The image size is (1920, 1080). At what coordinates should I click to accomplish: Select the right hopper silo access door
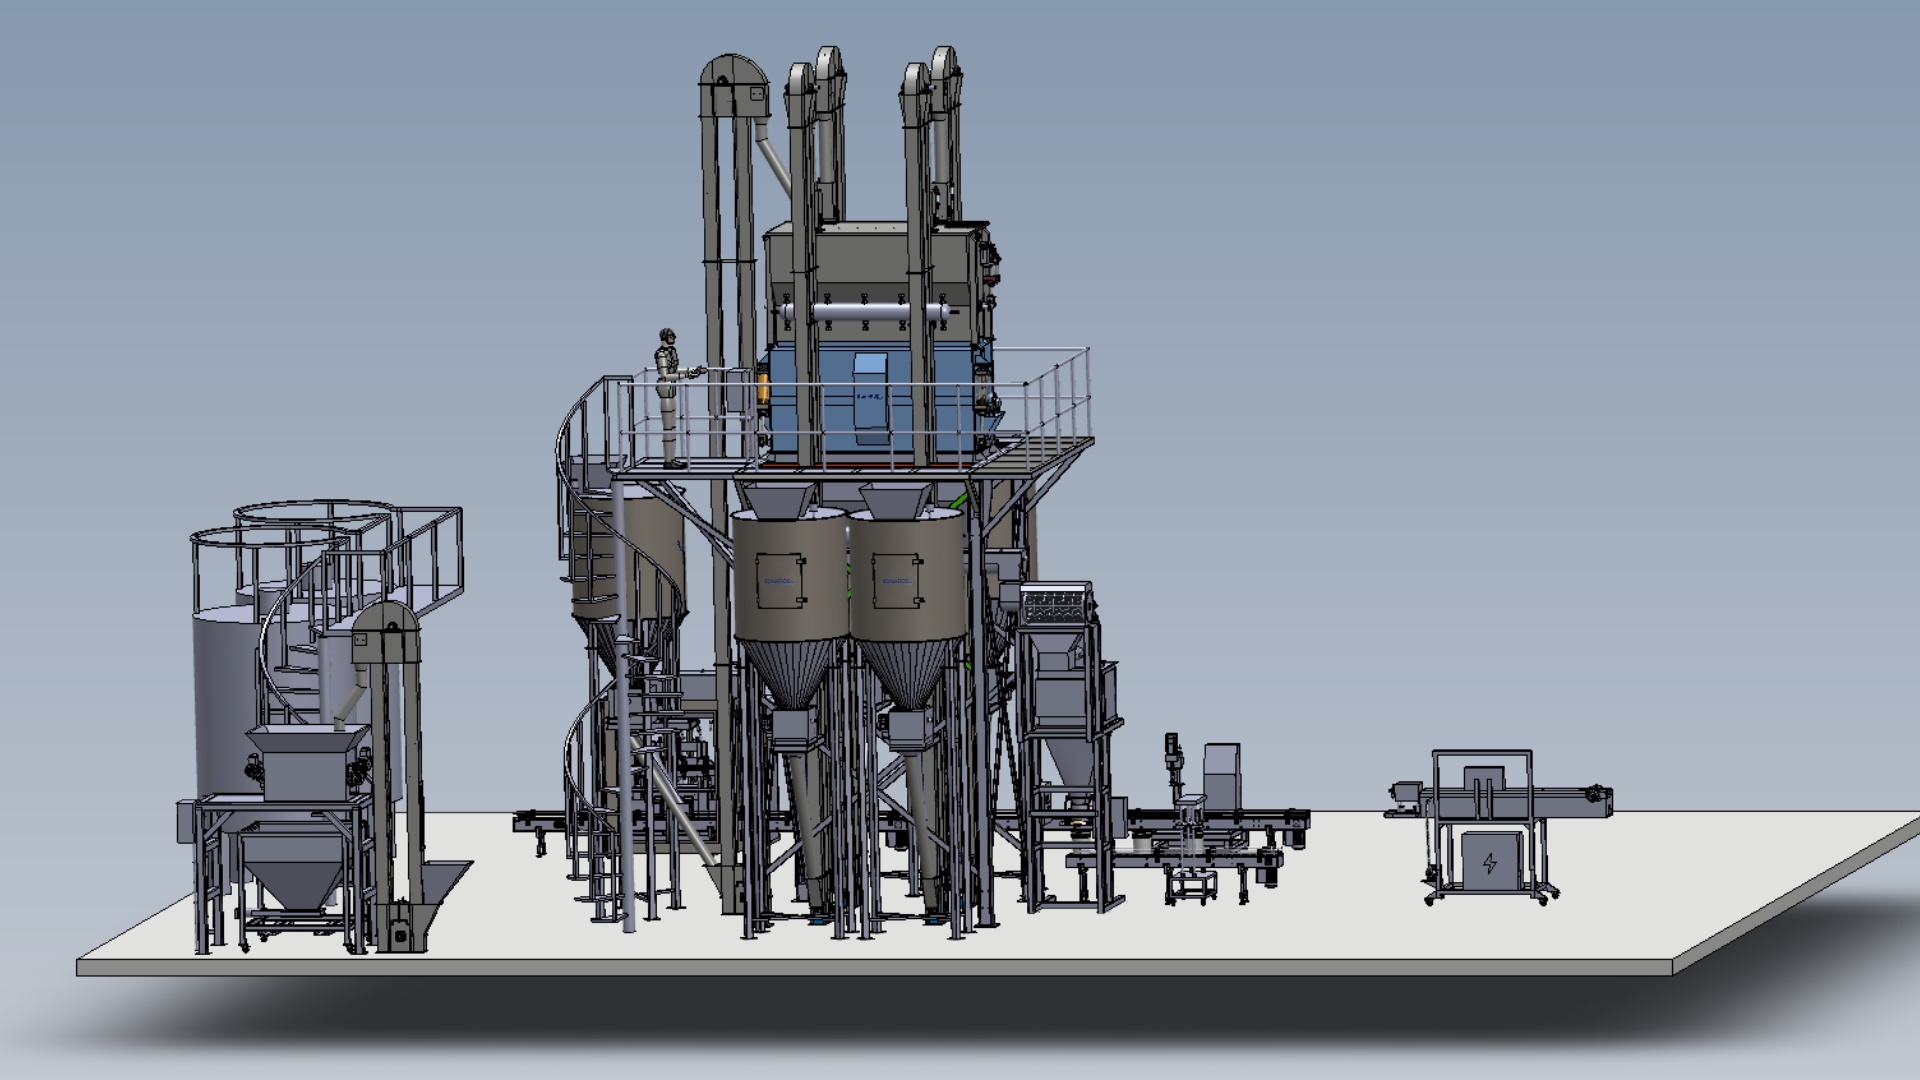click(898, 580)
